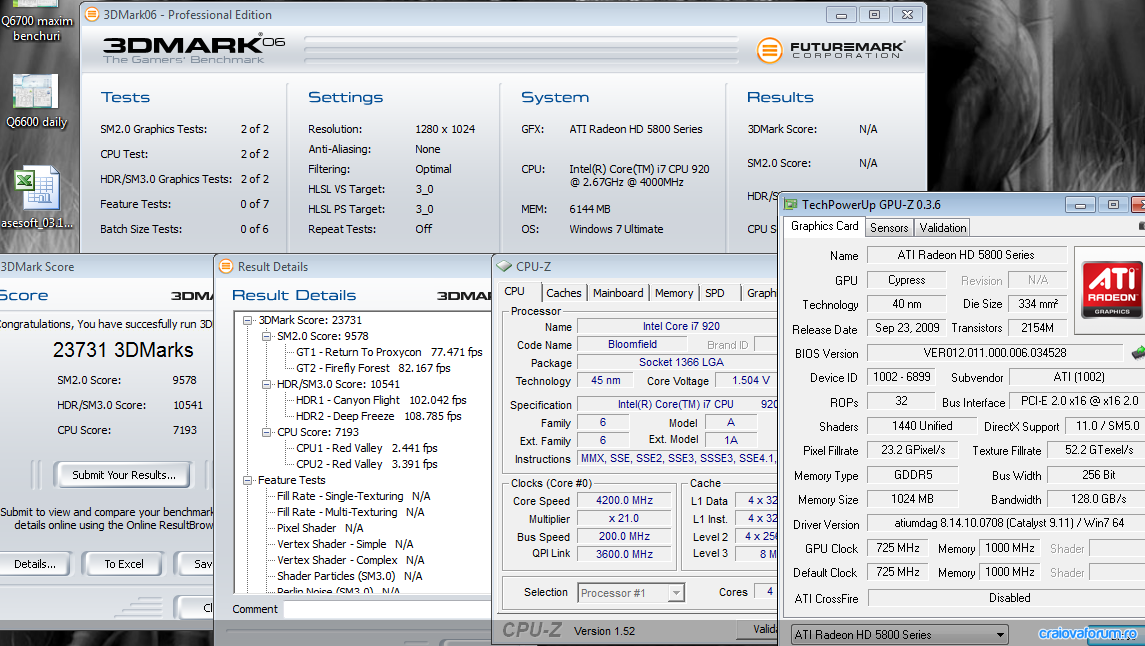Open the Validation tab in GPU-Z
The height and width of the screenshot is (646, 1145).
coord(943,228)
